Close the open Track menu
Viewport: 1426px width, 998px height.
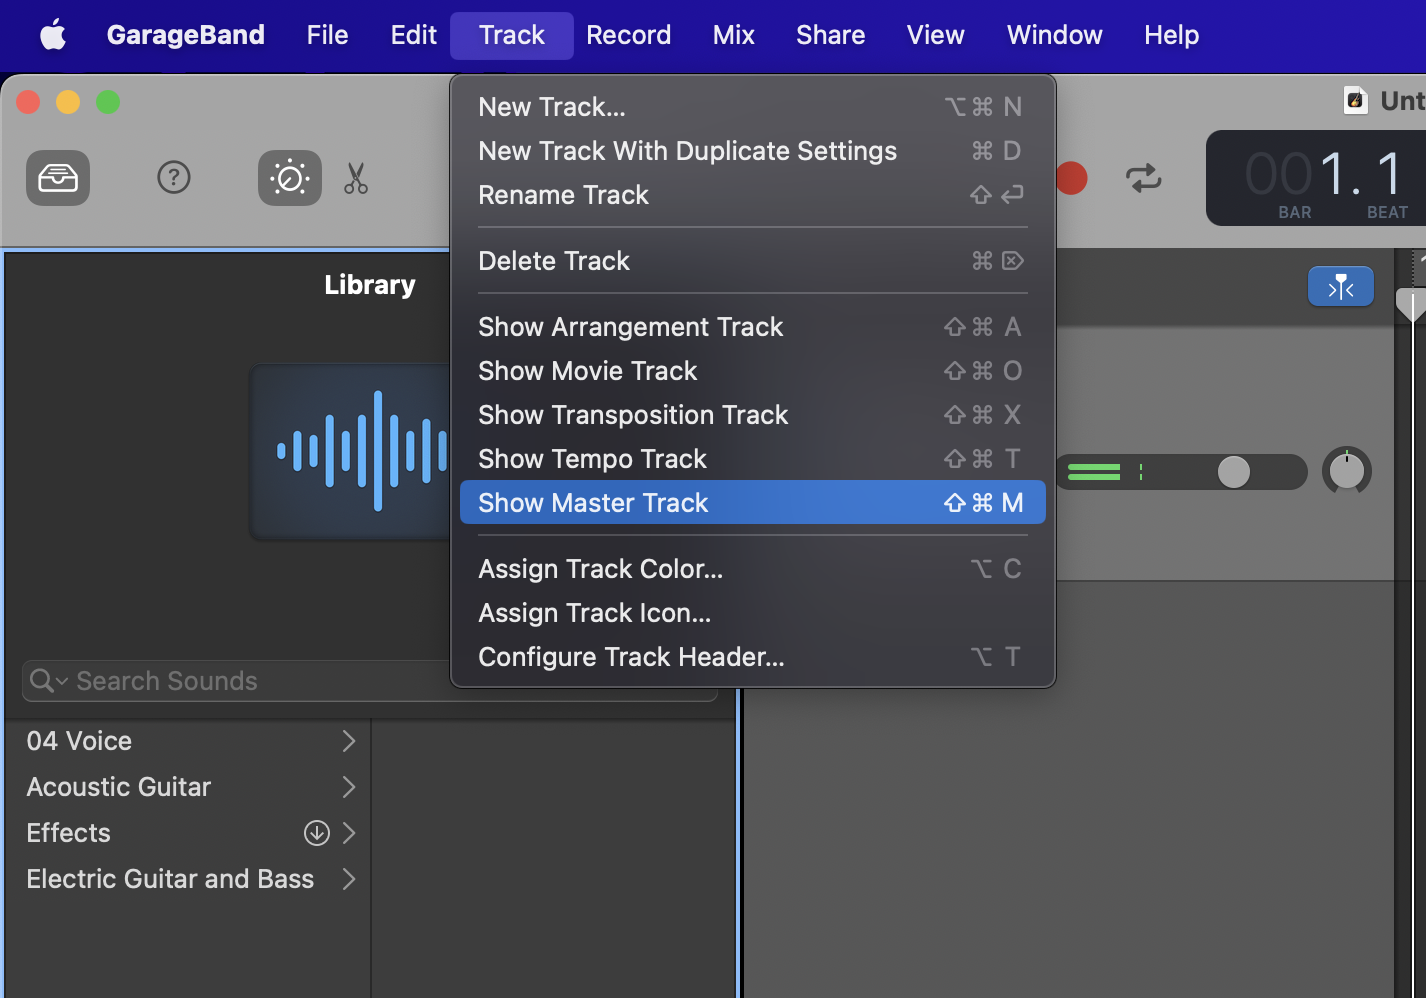(512, 36)
